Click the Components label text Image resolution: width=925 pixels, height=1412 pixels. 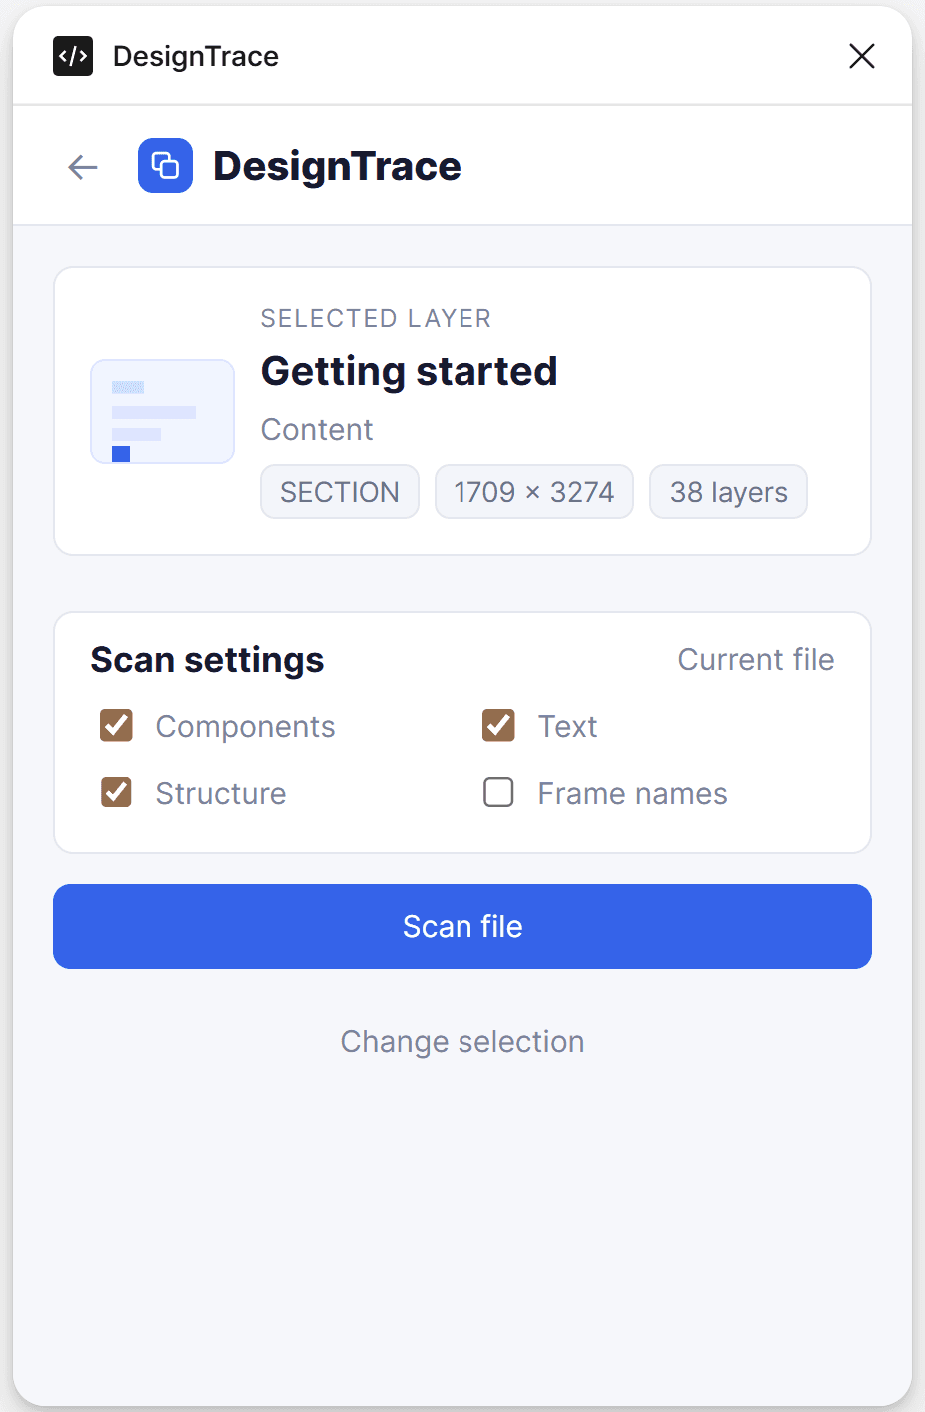[245, 727]
